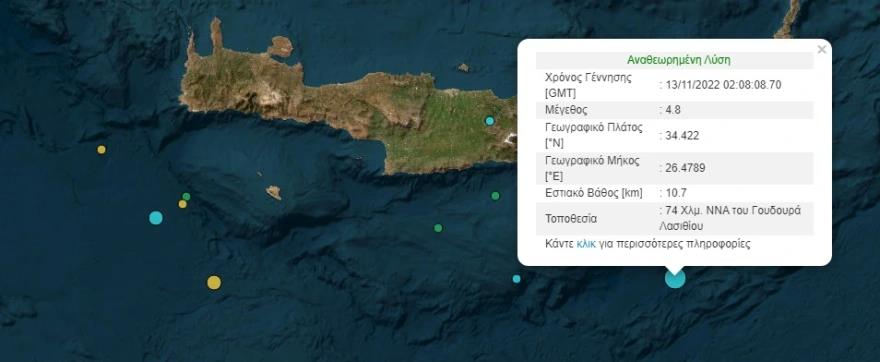
Task: Open the "κλικ" link for more information
Action: (x=585, y=244)
